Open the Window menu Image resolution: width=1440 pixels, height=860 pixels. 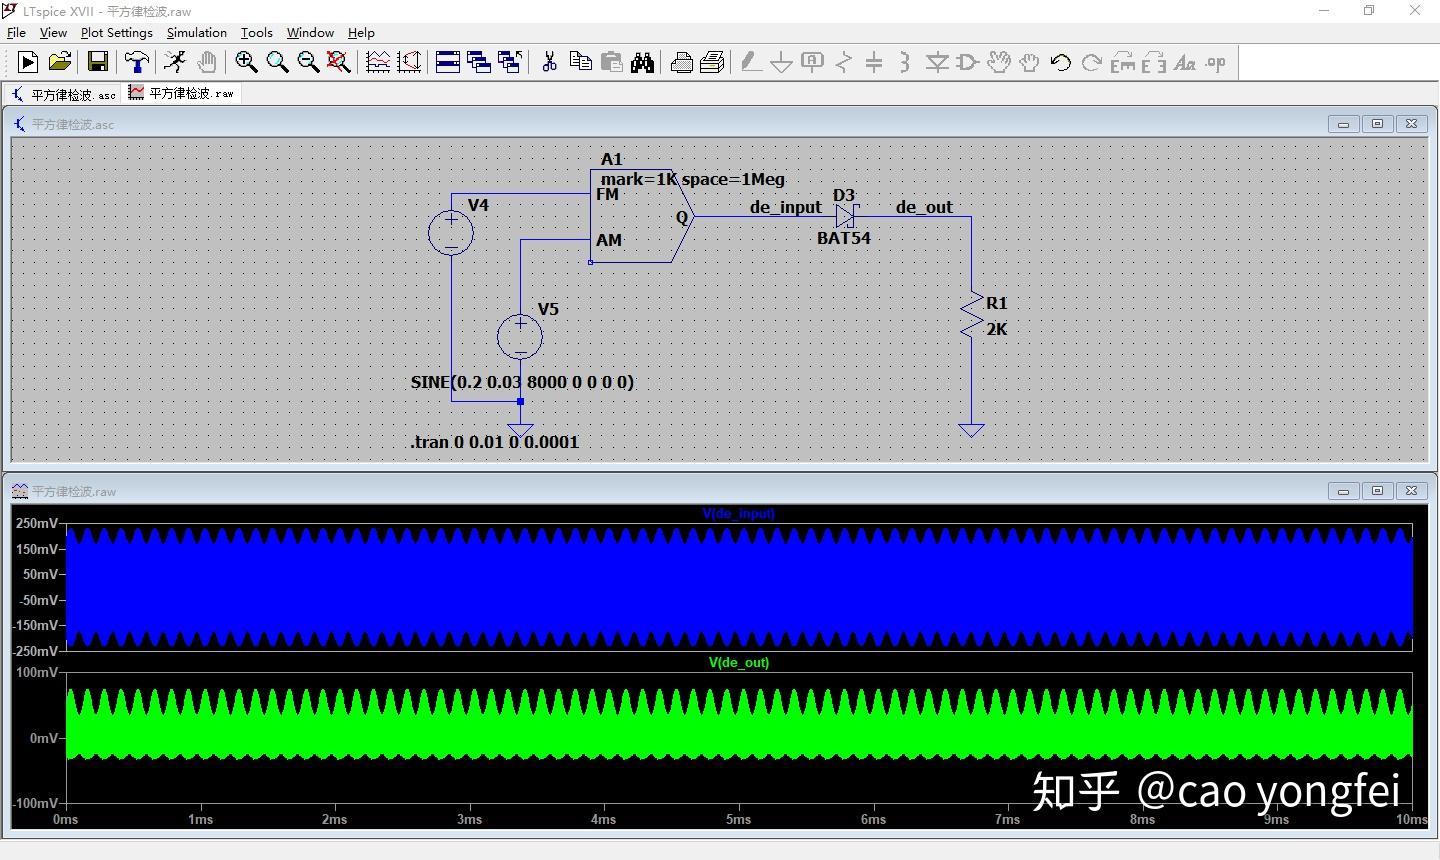310,32
